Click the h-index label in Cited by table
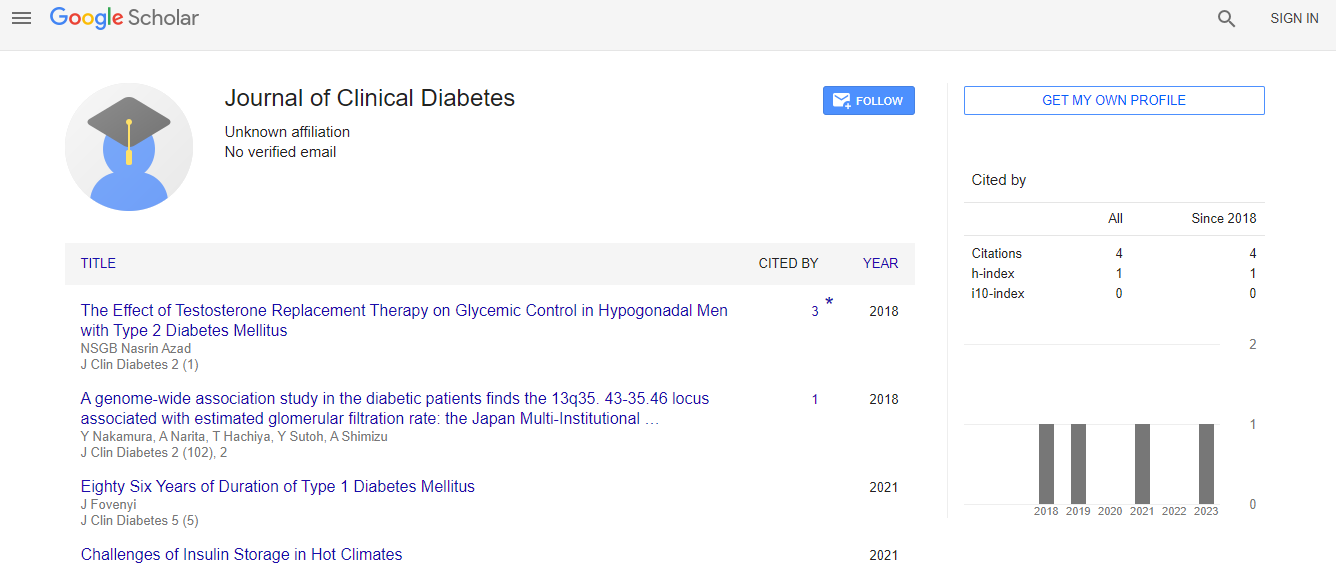Image resolution: width=1336 pixels, height=565 pixels. [991, 273]
